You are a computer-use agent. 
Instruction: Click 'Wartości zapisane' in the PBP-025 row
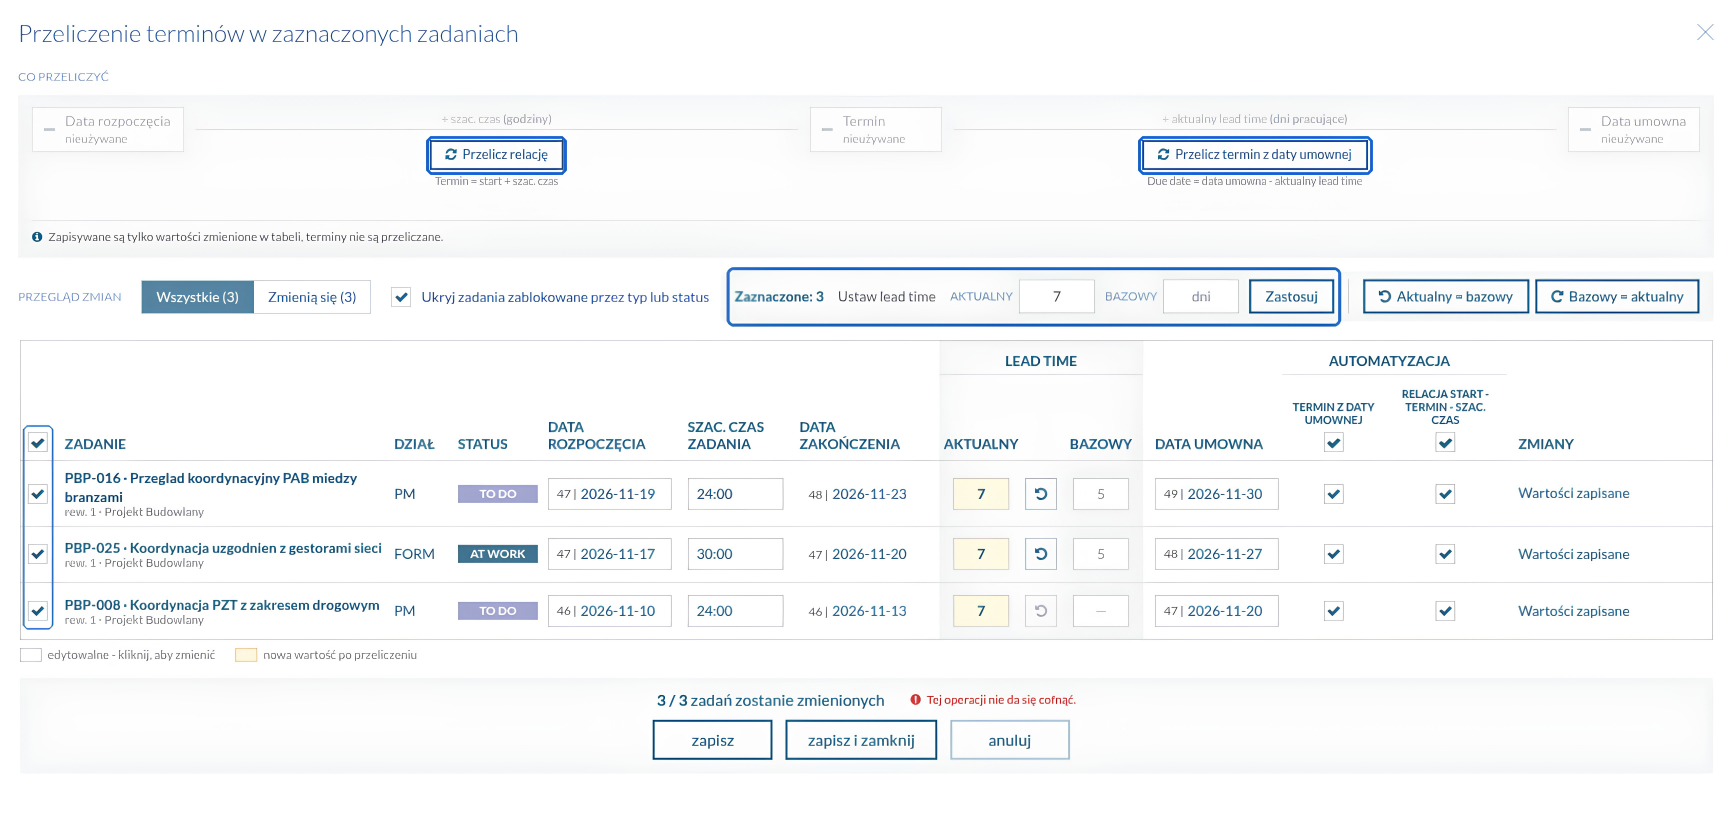(1574, 554)
